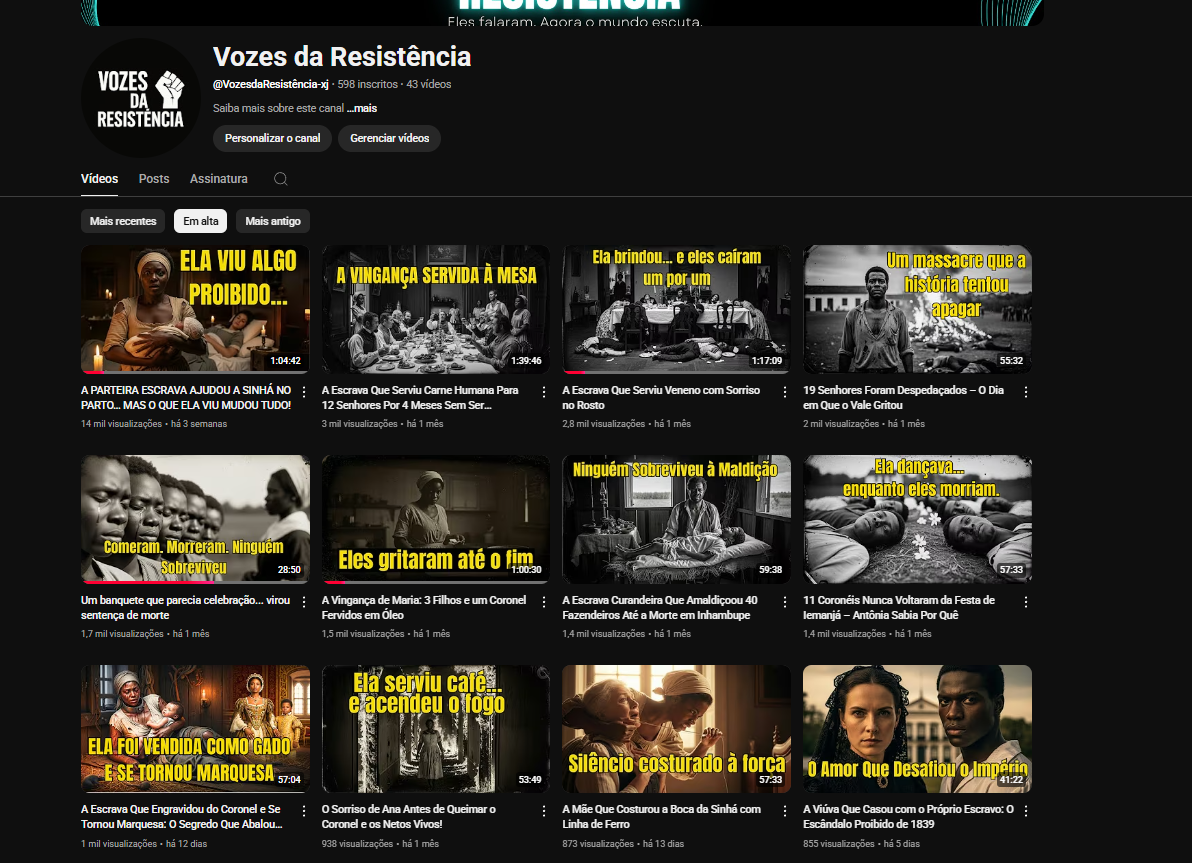Select the 'Mais antigo' filter chip

tap(272, 221)
